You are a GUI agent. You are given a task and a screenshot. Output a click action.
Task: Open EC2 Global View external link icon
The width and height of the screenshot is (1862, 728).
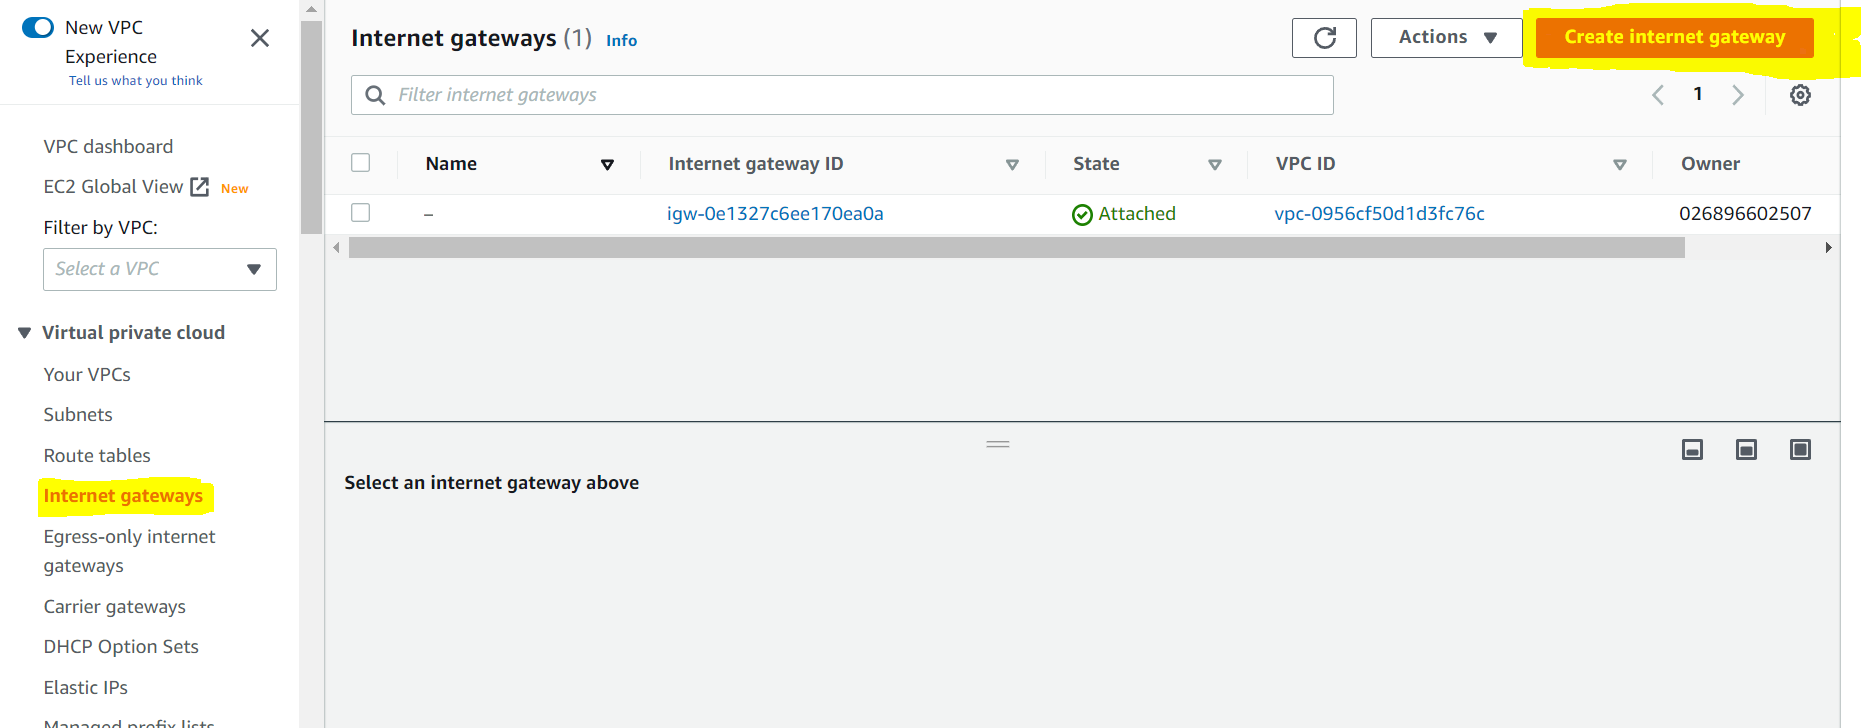tap(198, 186)
